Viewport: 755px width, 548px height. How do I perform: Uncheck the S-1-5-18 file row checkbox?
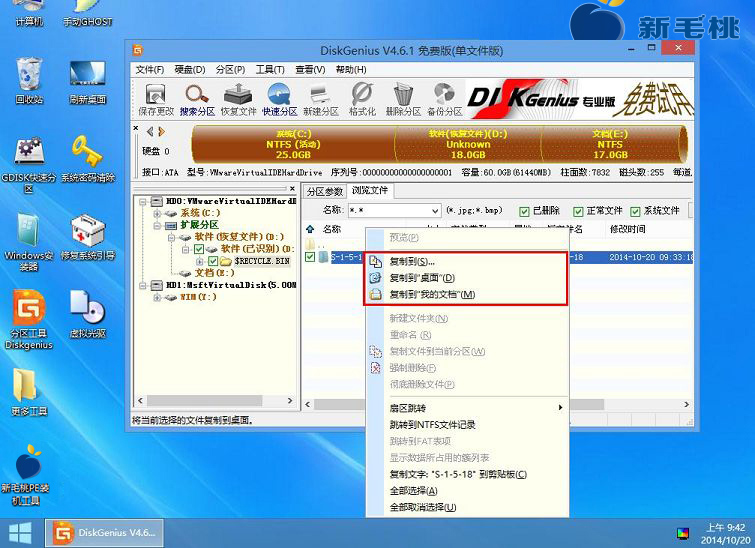[x=310, y=257]
